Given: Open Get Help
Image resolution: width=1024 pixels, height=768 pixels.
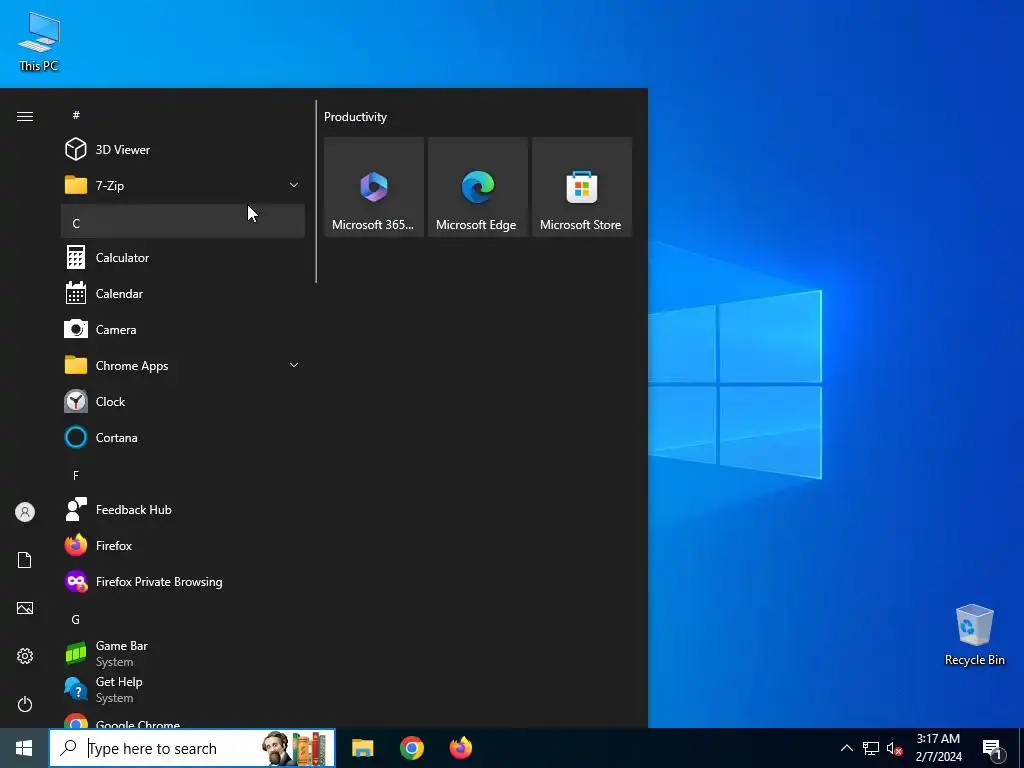Looking at the screenshot, I should click(x=183, y=689).
